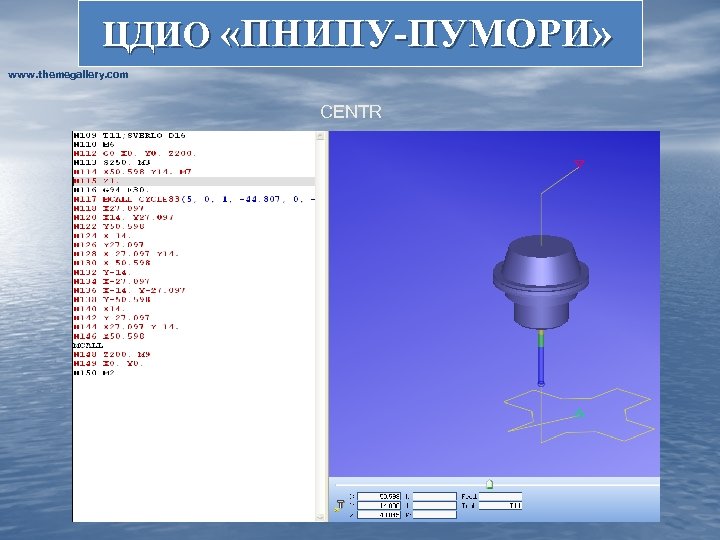Select line N150 M2

tap(94, 373)
